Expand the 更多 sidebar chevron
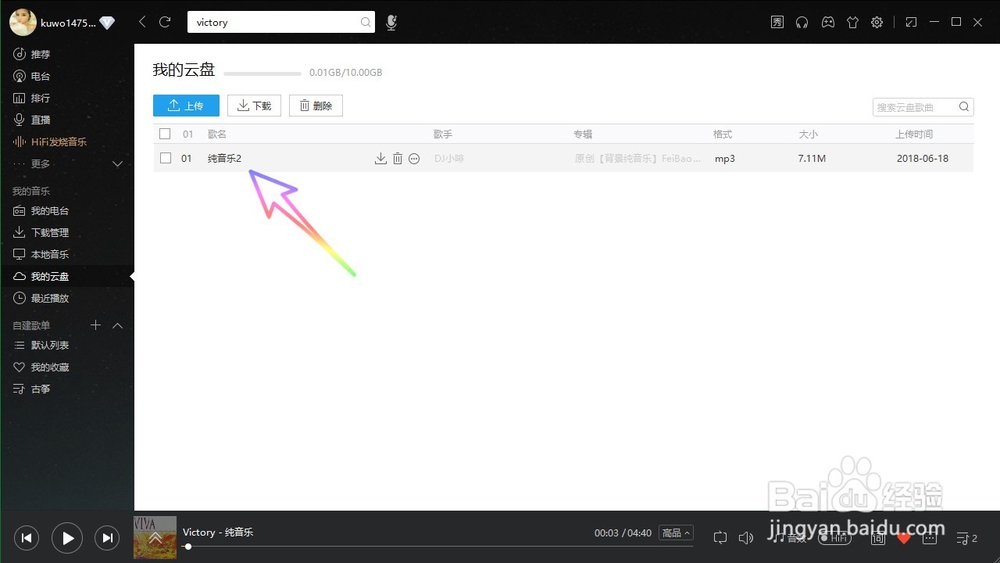 [117, 164]
